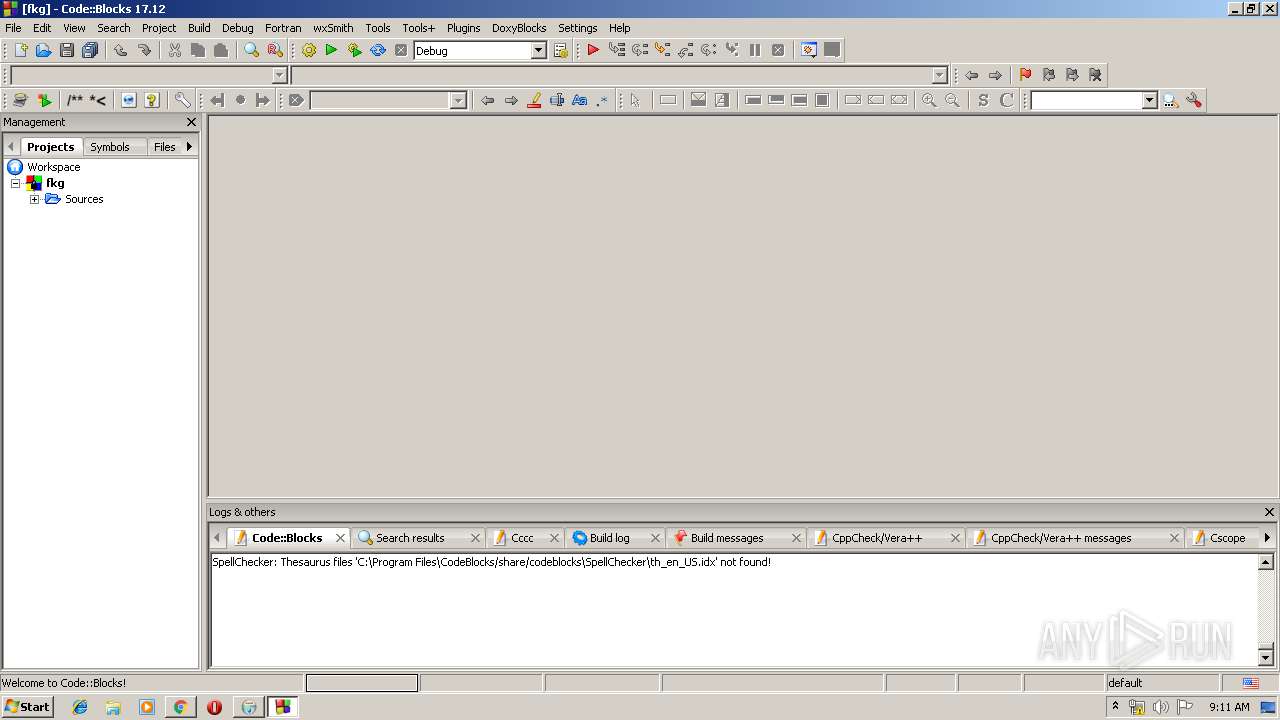Open the ThreadSearch combo box dropdown

tap(1149, 100)
